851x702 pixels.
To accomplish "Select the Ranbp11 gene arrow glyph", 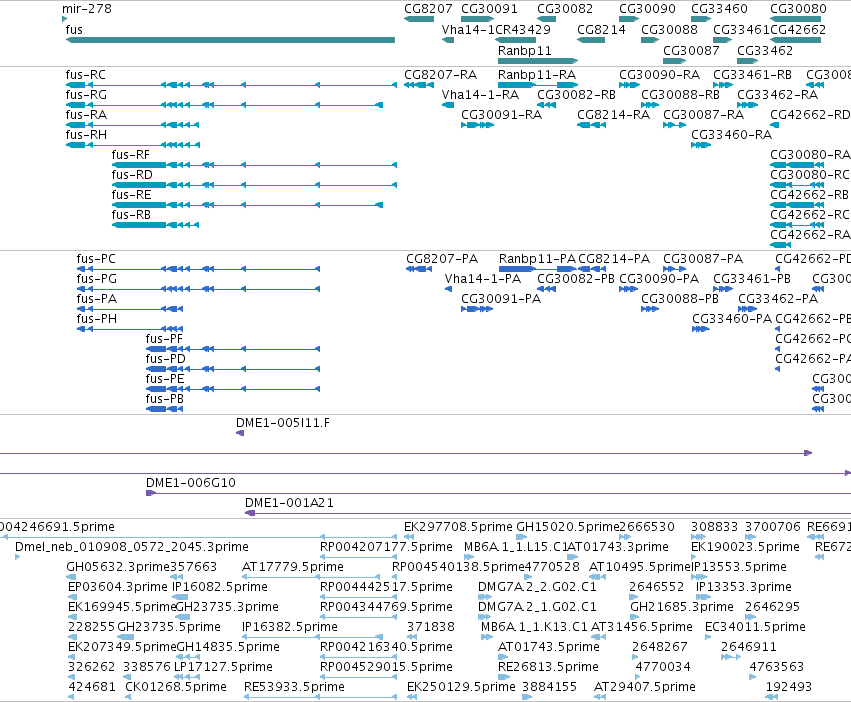I will (538, 61).
